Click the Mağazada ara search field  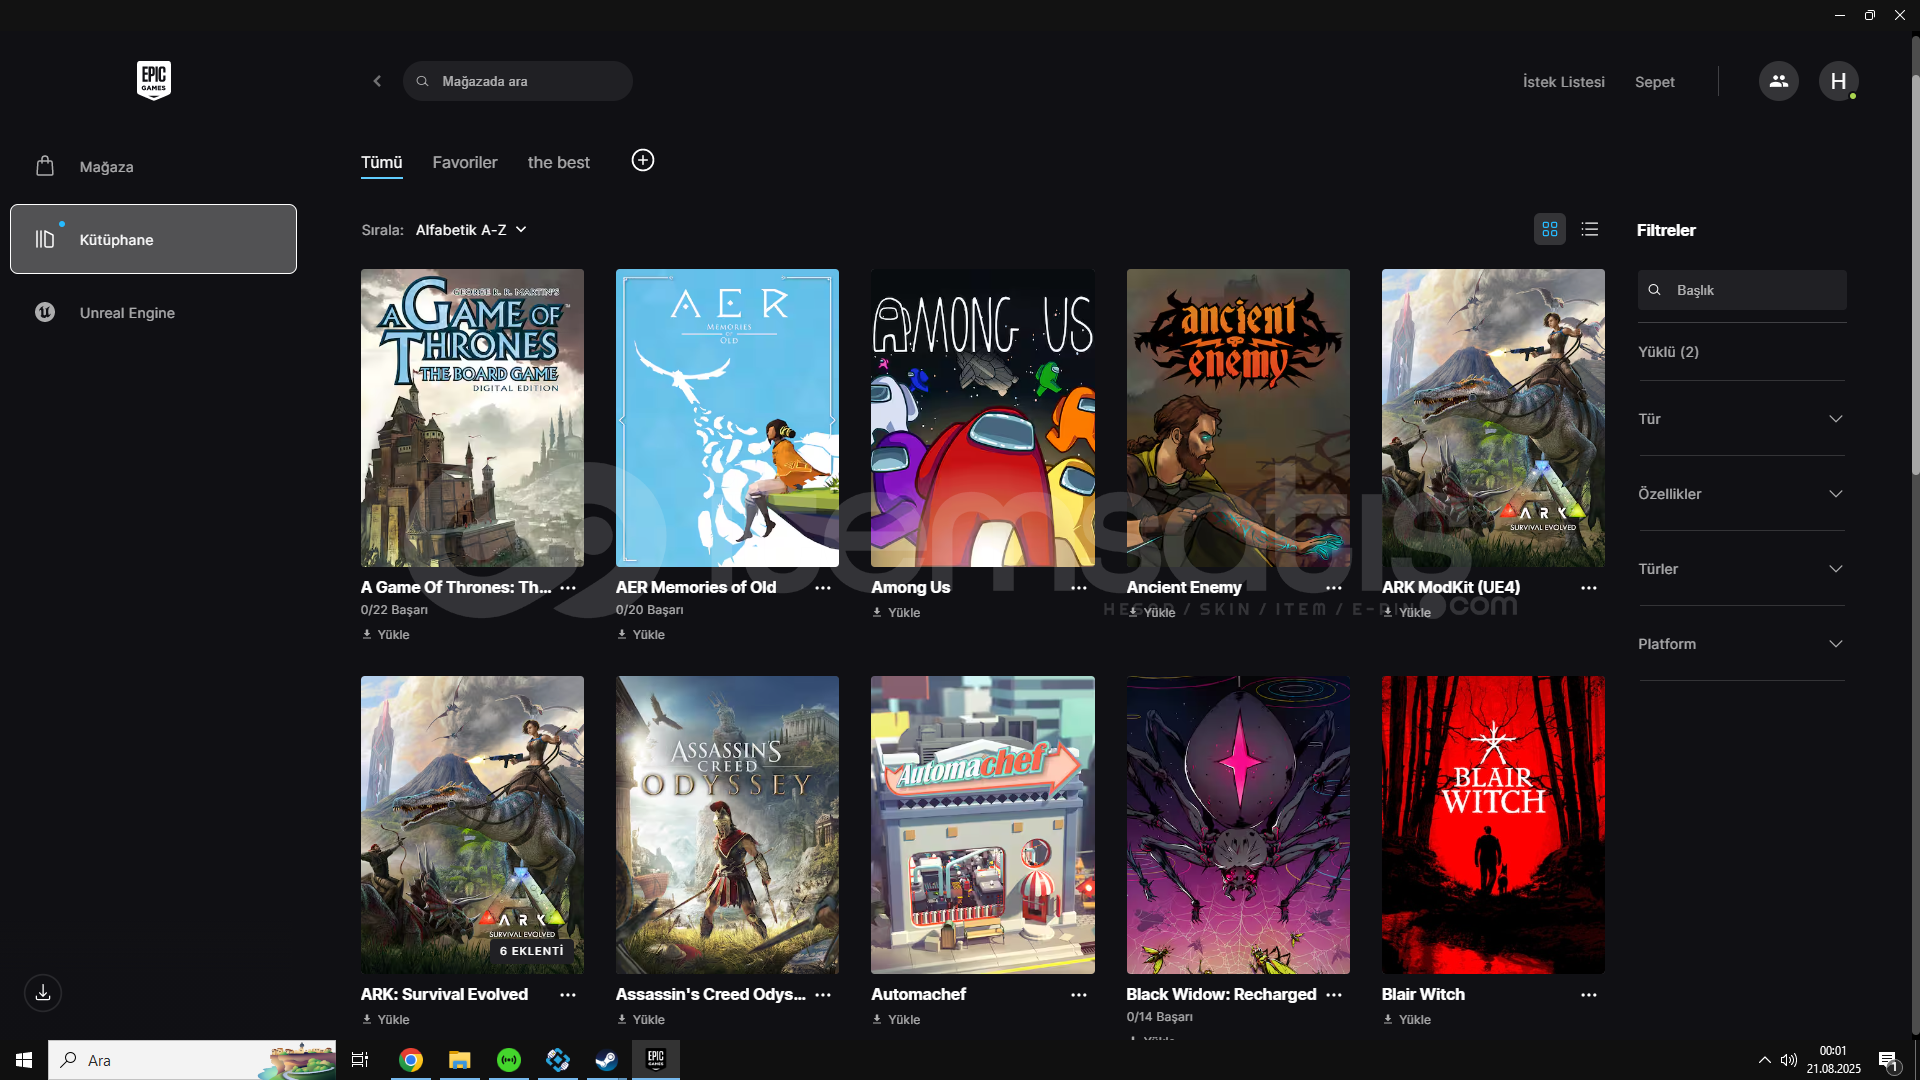point(518,81)
